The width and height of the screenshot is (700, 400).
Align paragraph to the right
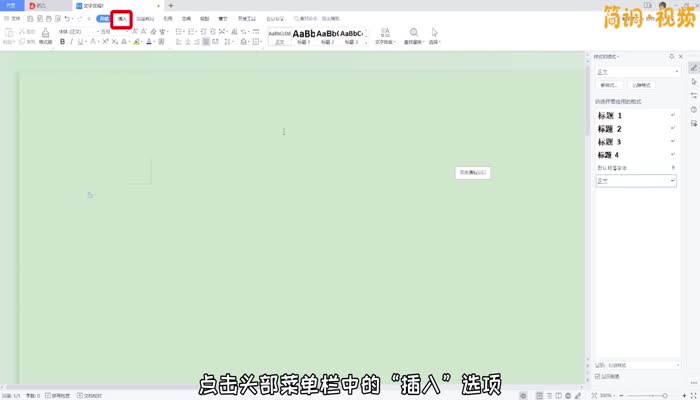(197, 42)
